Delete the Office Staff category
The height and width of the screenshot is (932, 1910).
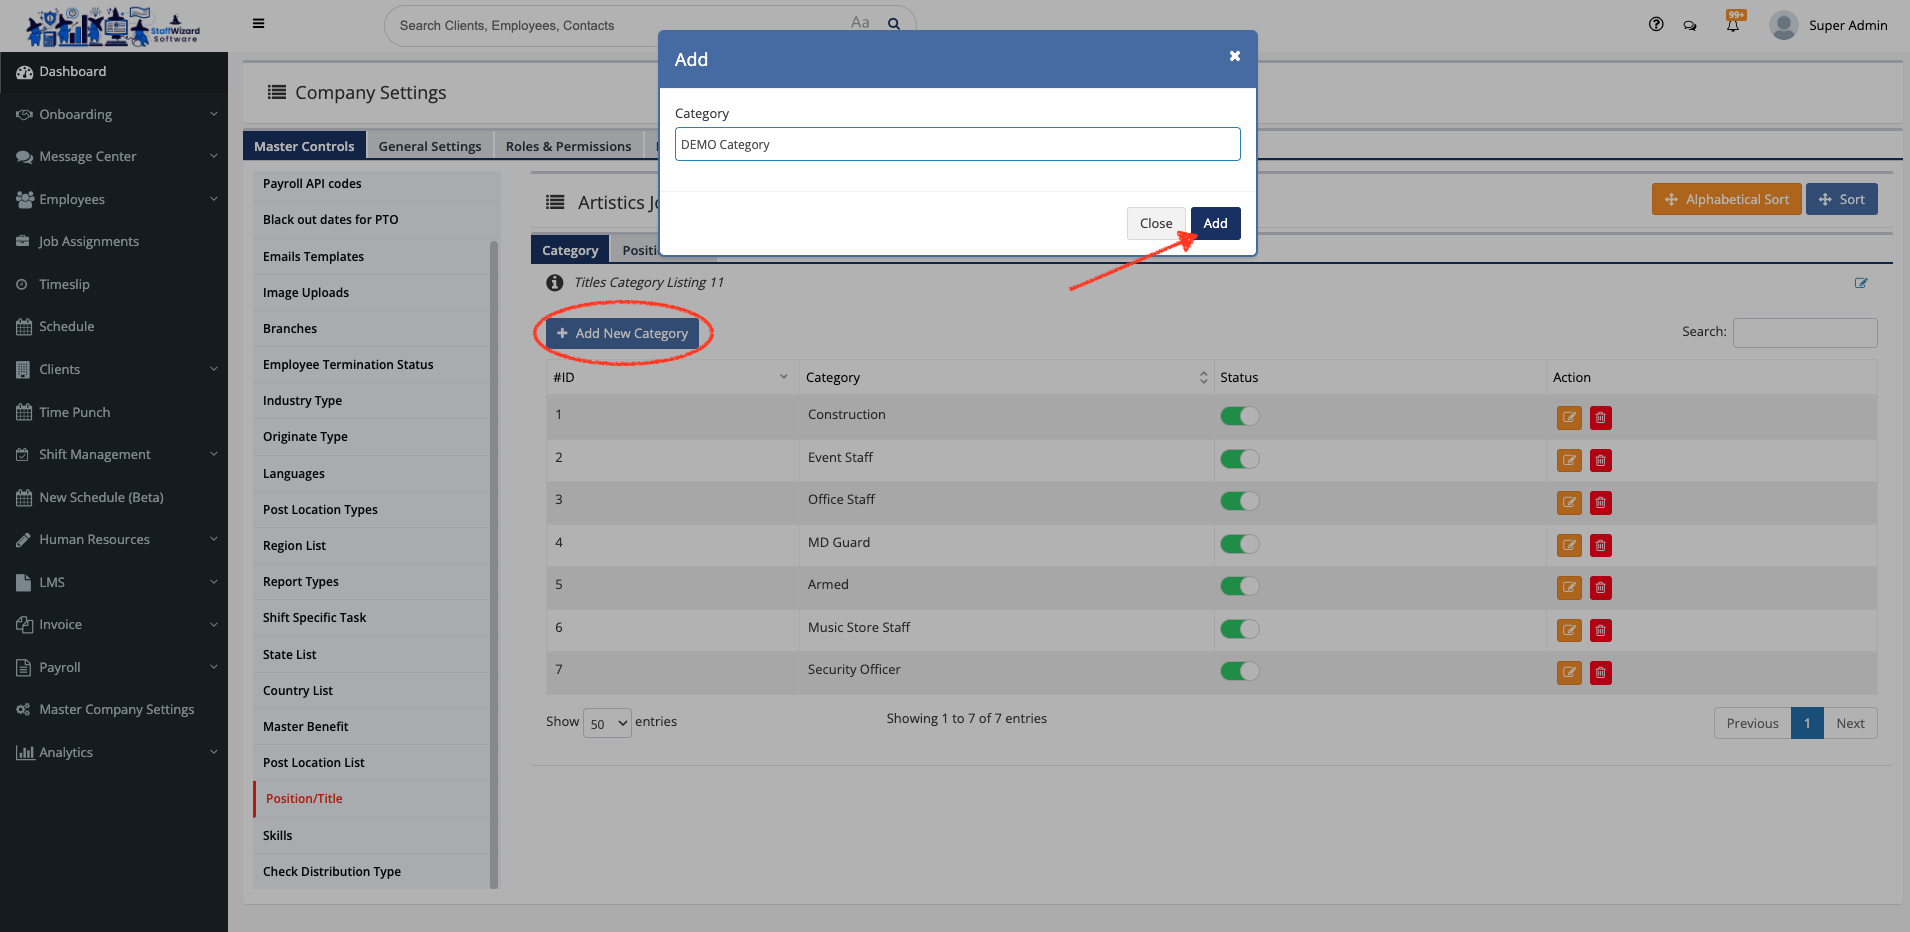pos(1601,503)
